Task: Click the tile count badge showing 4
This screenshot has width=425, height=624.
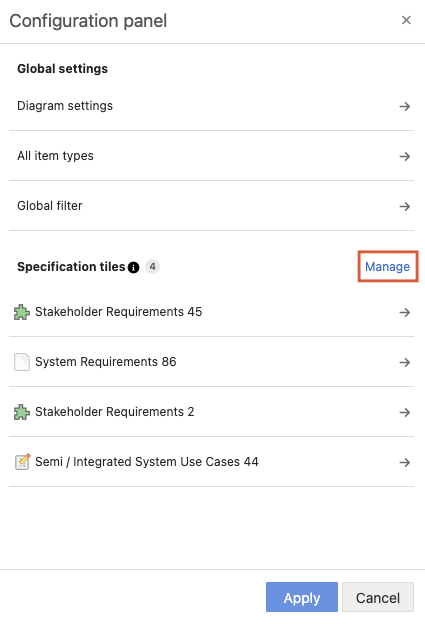Action: pos(152,267)
